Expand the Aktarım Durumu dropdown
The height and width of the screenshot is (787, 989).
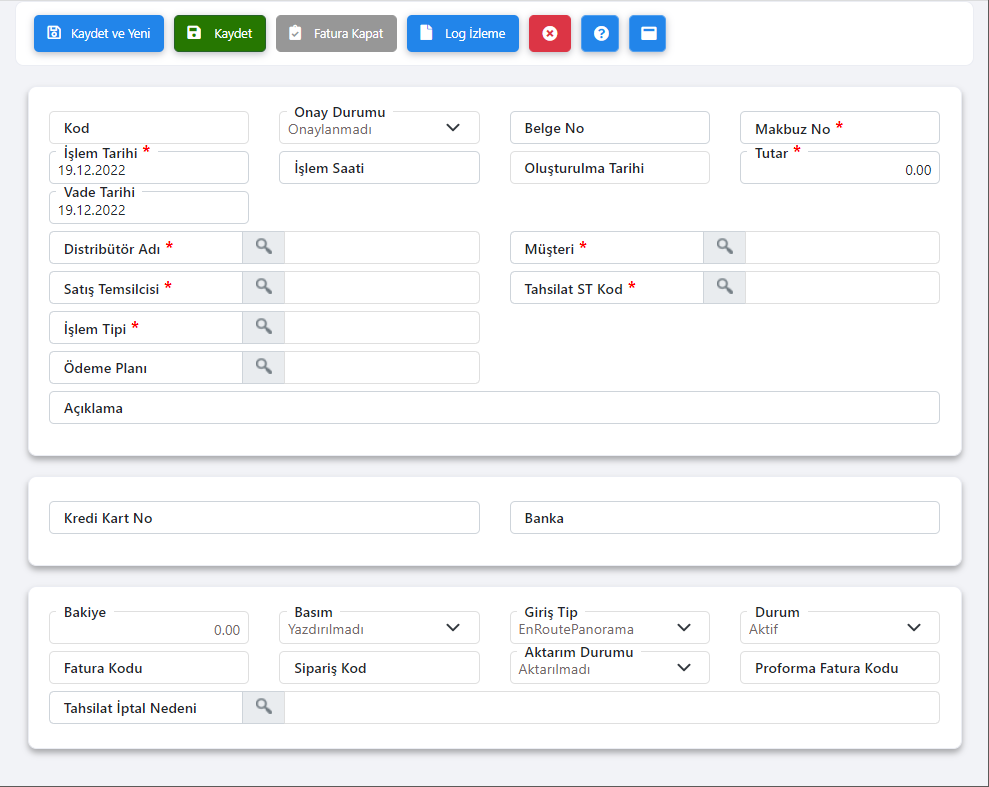click(684, 667)
